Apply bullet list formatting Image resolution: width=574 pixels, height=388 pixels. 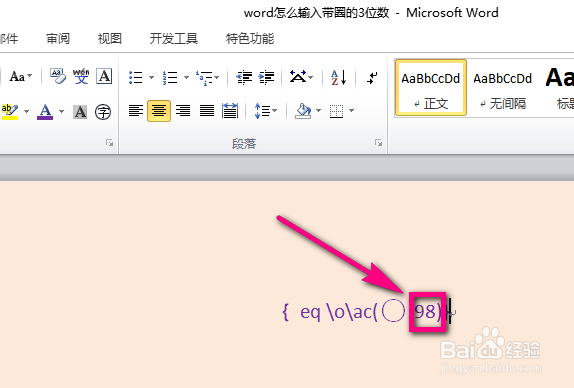(136, 77)
